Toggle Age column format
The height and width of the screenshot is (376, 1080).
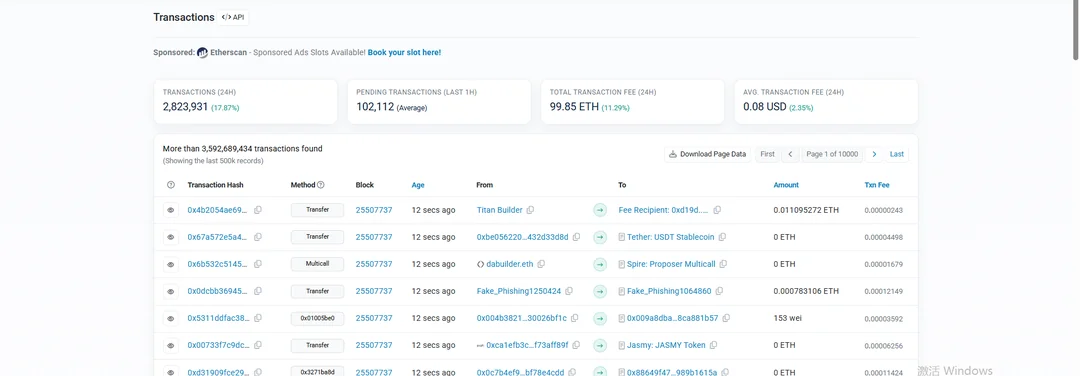pos(418,185)
